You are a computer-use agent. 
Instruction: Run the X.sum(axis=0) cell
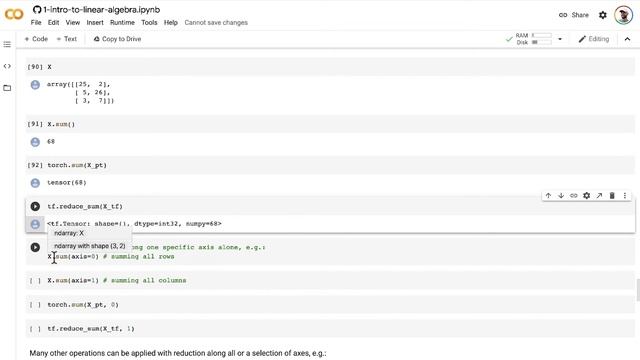(35, 247)
